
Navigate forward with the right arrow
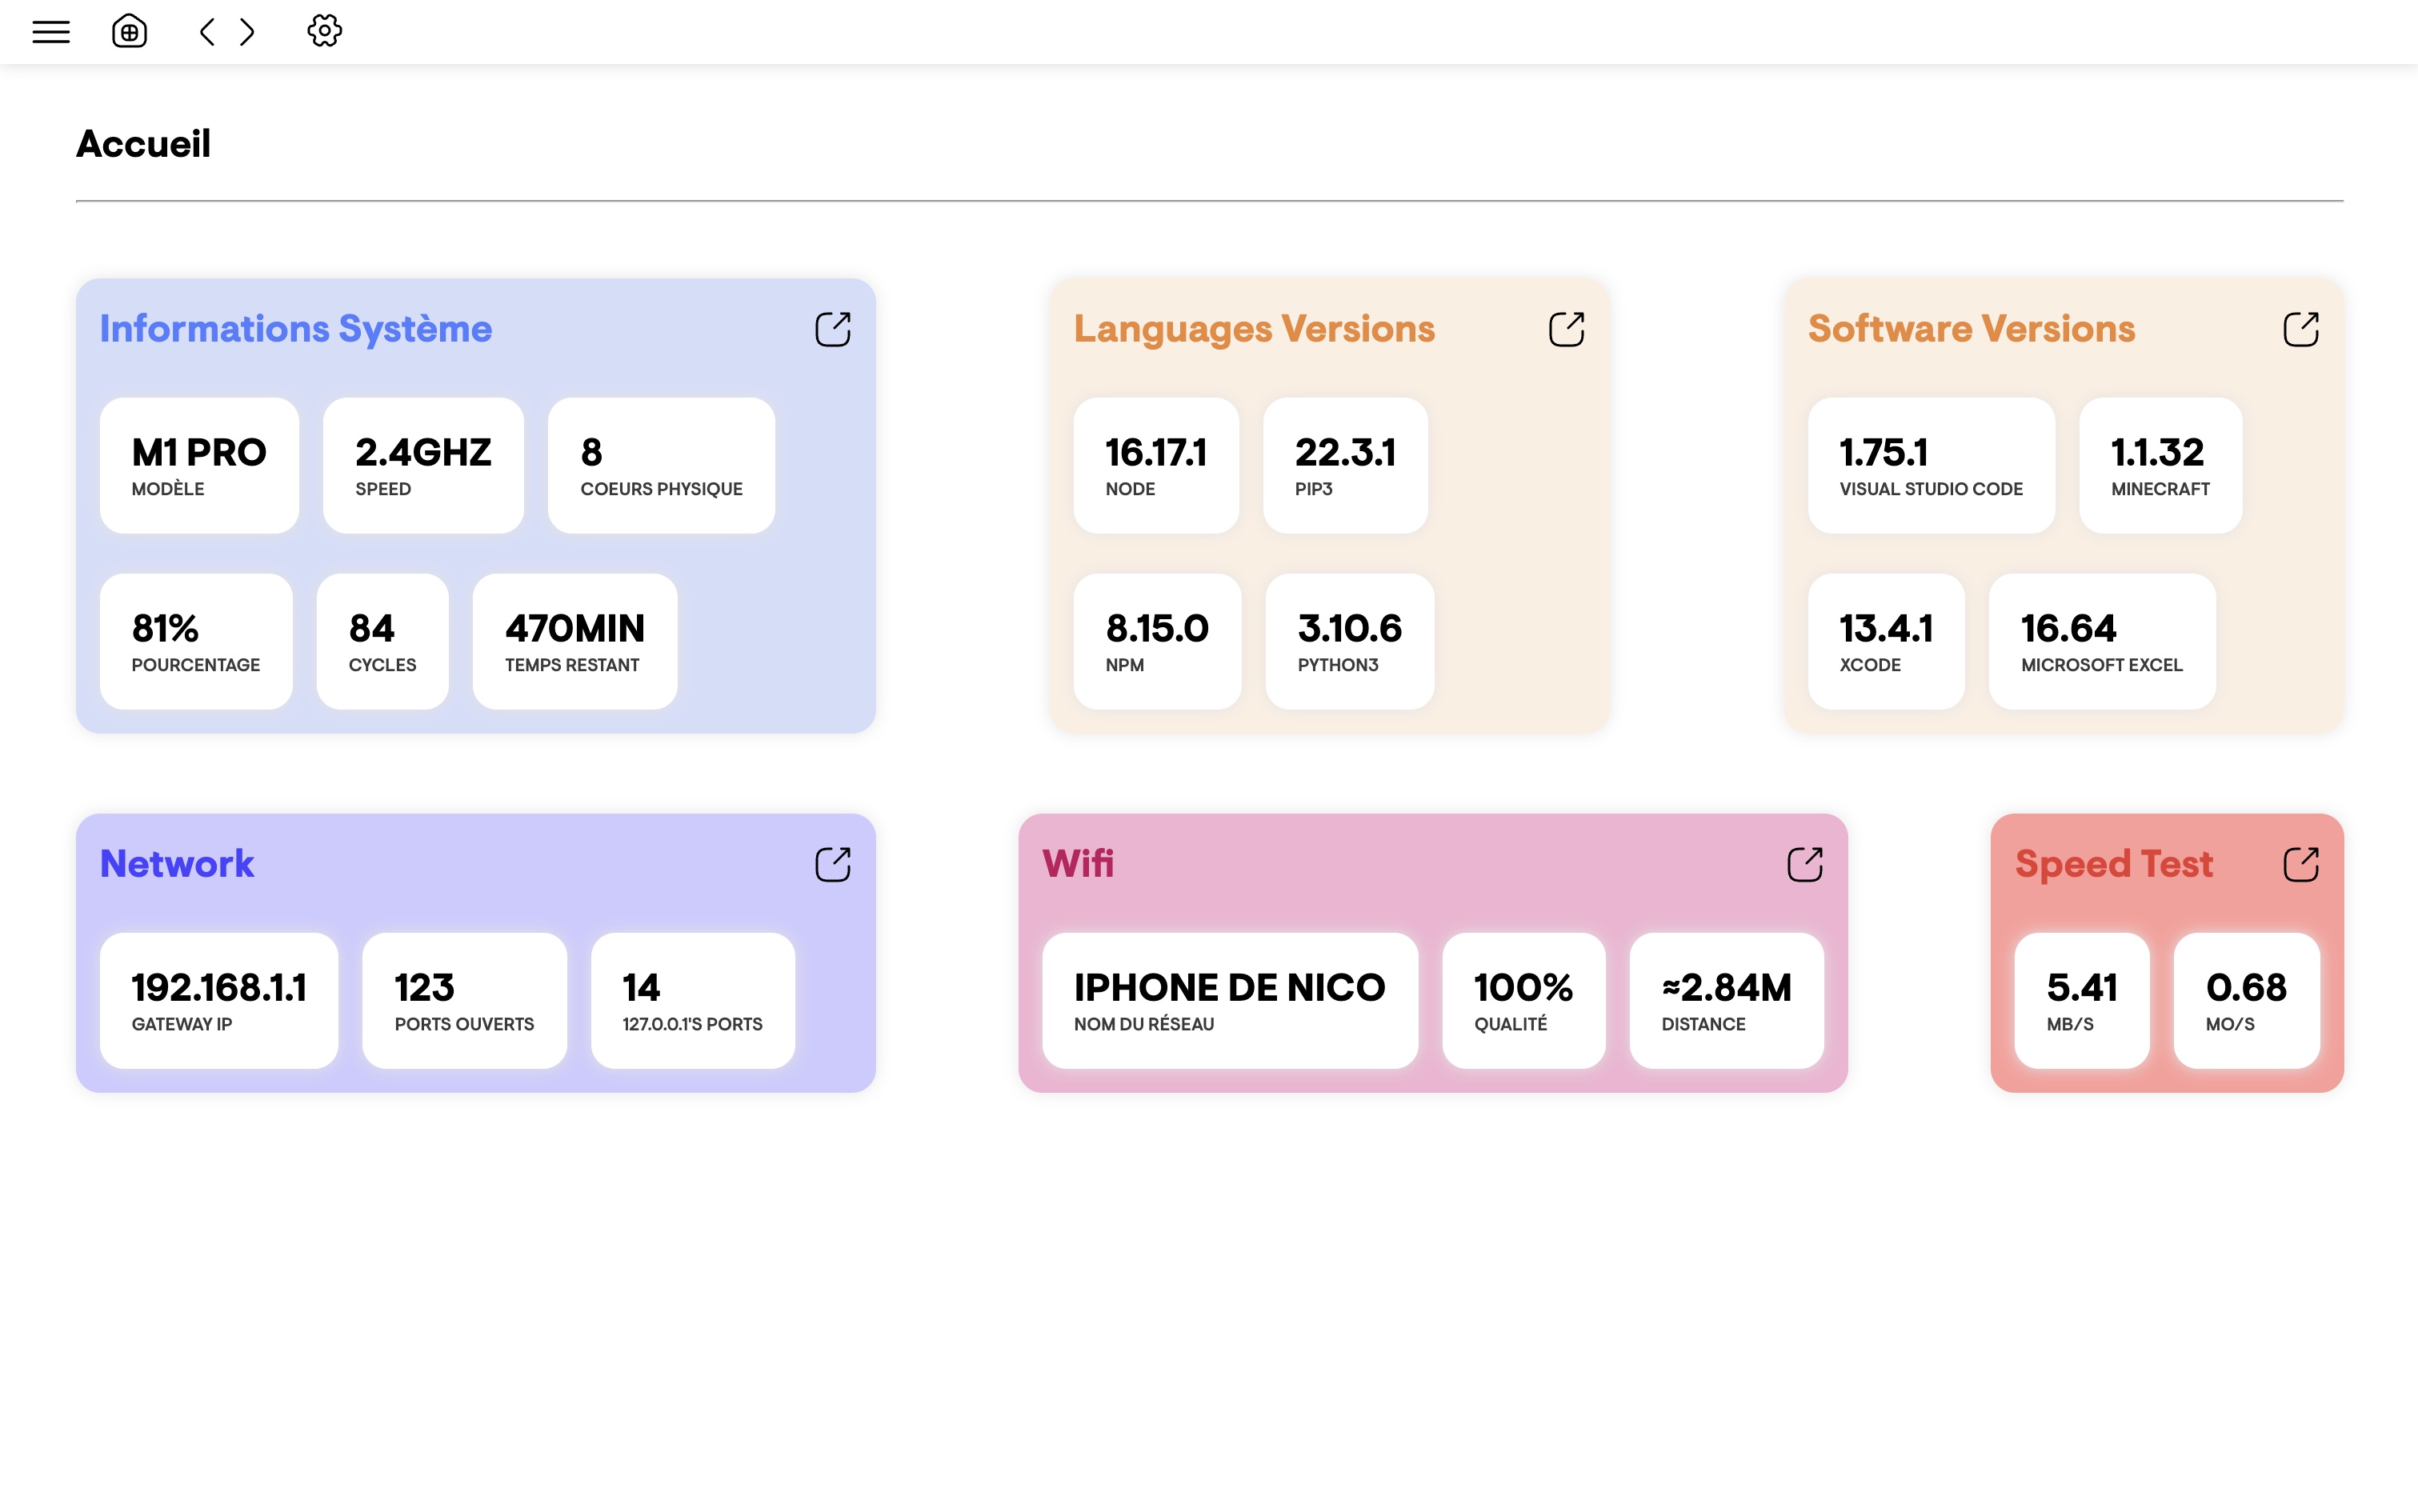[246, 31]
